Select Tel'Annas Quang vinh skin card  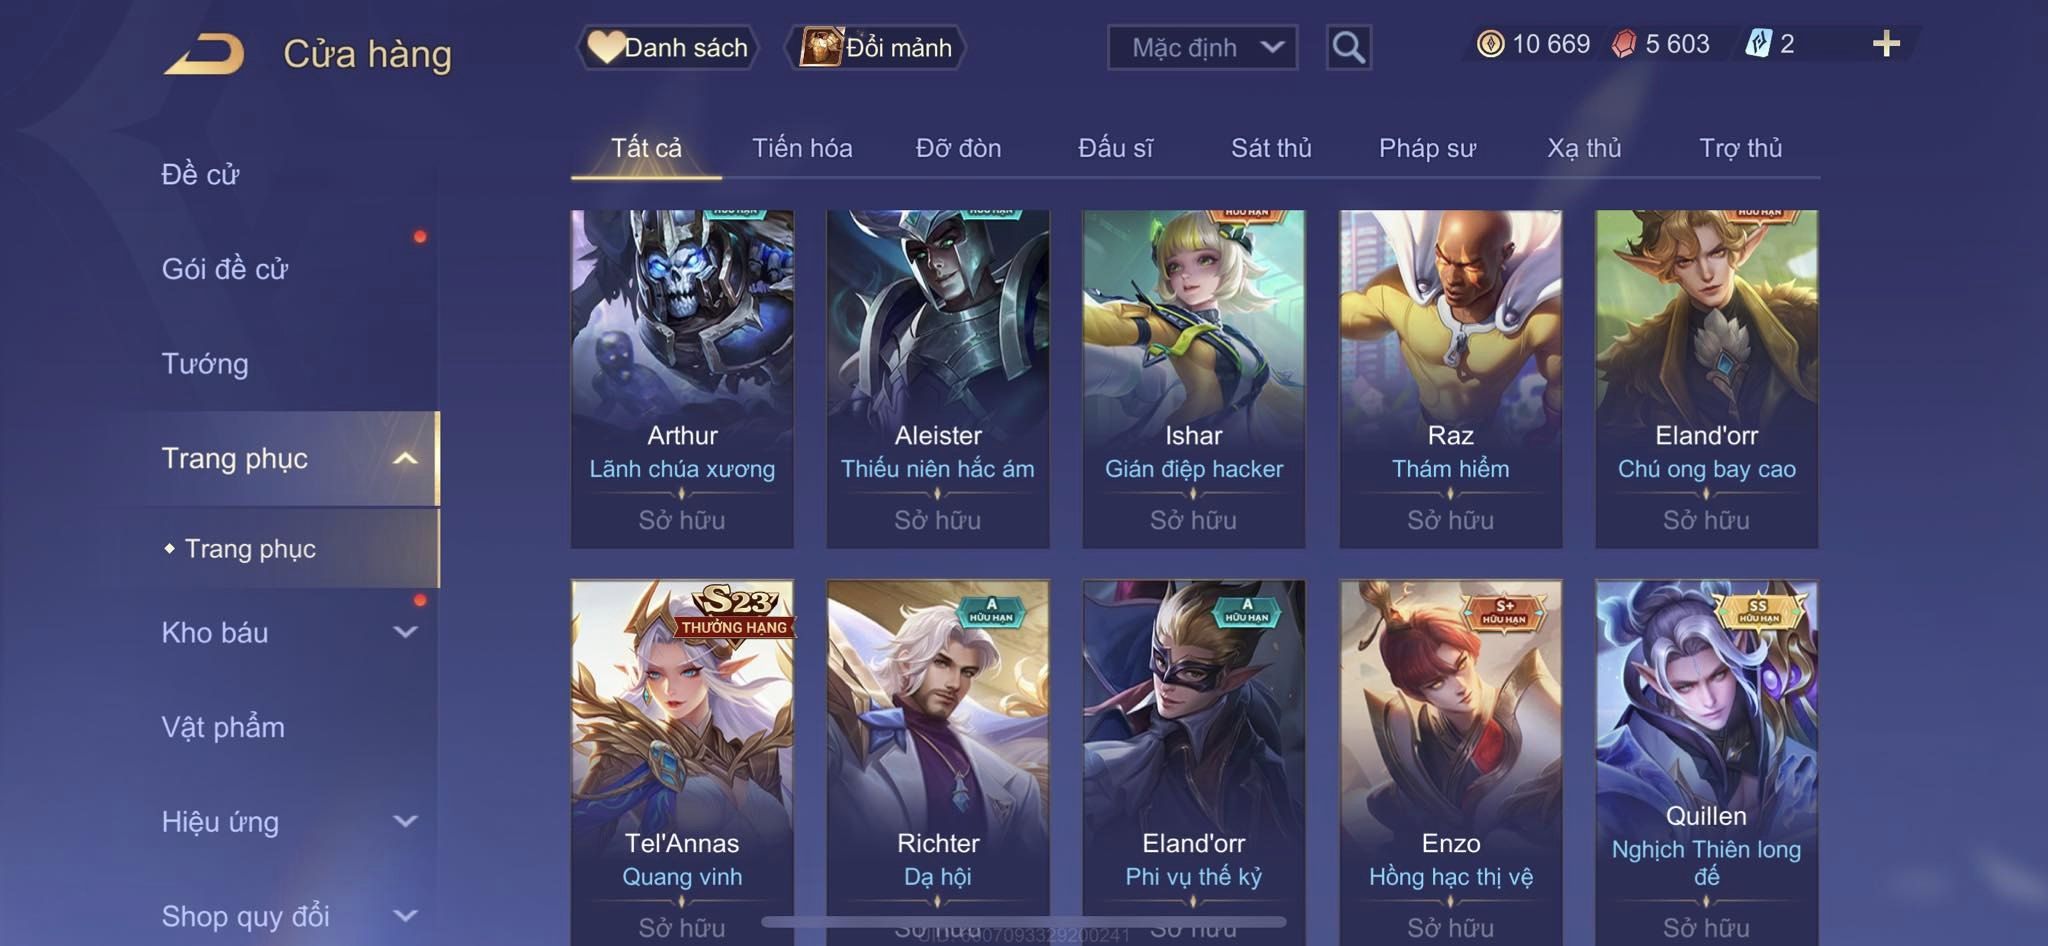(x=682, y=762)
